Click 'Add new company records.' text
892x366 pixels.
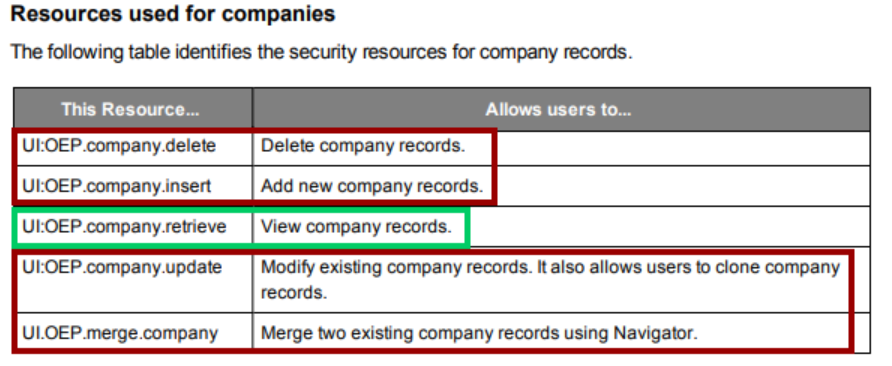pyautogui.click(x=371, y=186)
